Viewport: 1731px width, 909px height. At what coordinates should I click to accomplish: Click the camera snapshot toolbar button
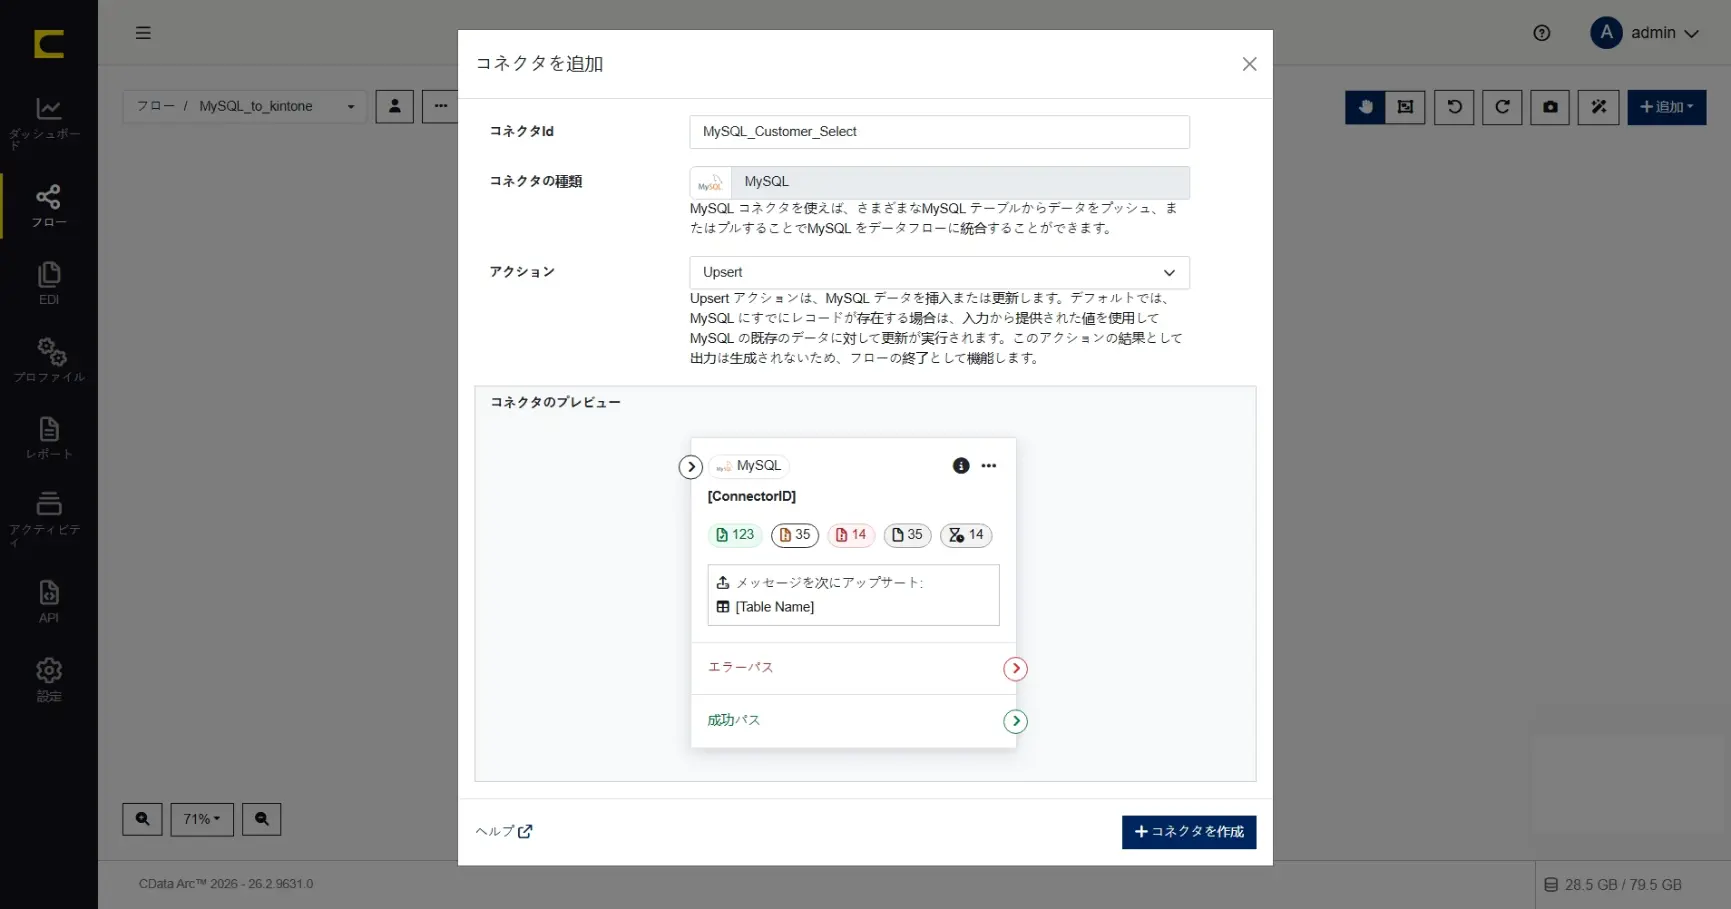1550,107
